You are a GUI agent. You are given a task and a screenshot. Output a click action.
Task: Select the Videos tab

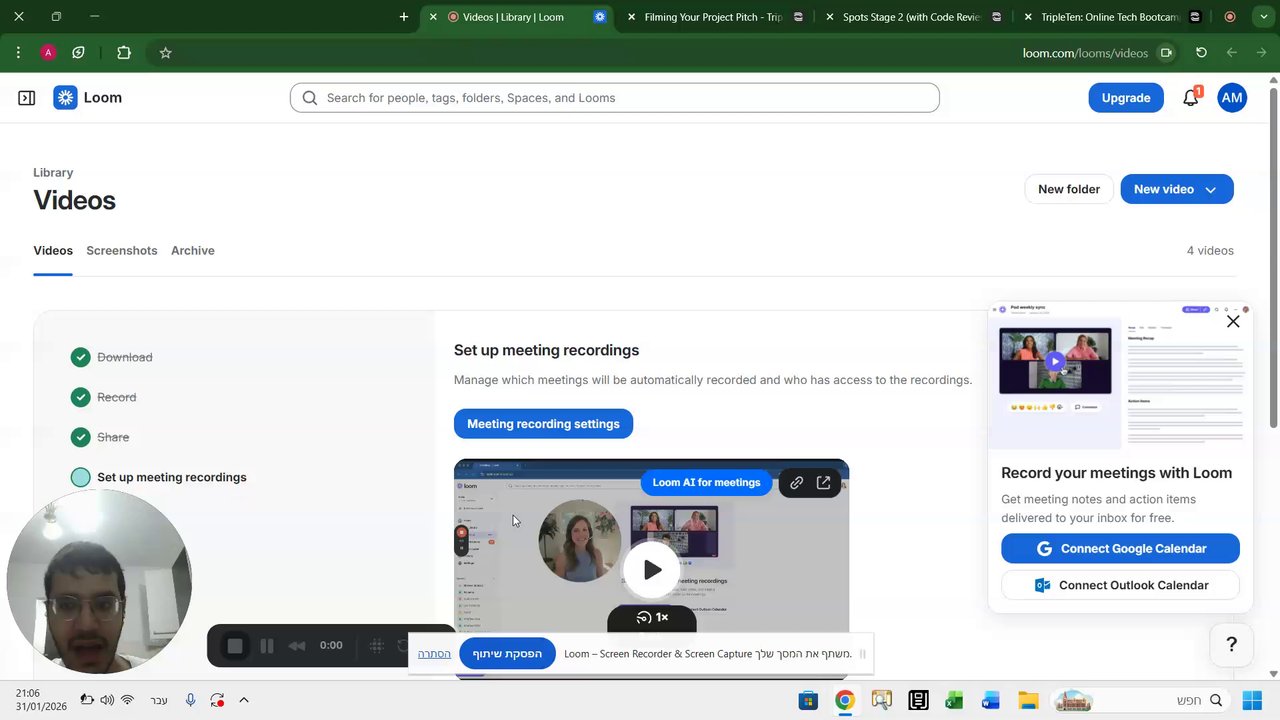pos(53,251)
